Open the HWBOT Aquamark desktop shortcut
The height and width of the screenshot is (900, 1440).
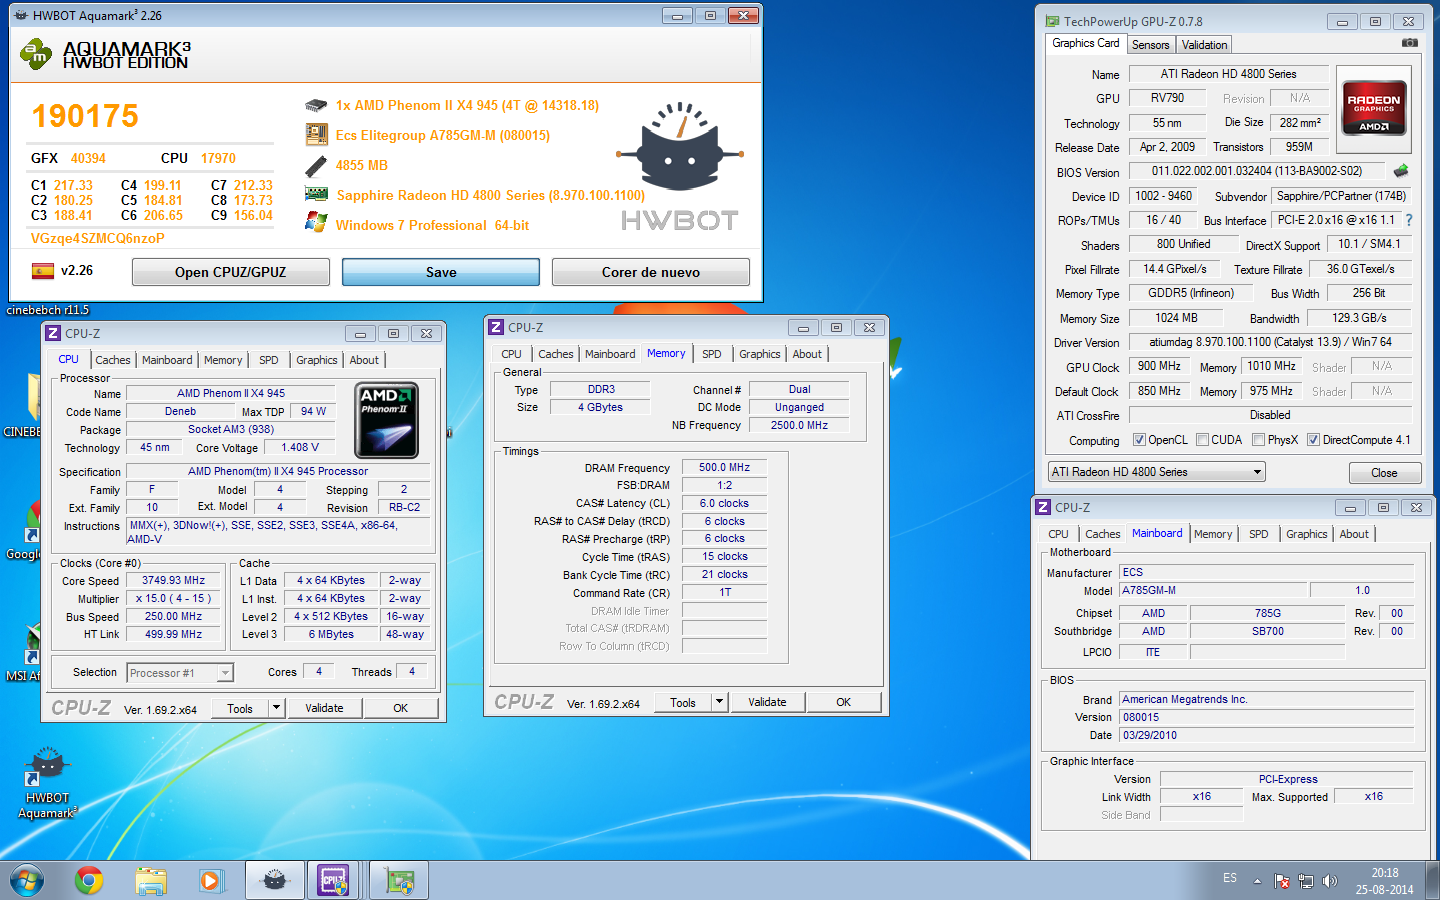(x=47, y=783)
